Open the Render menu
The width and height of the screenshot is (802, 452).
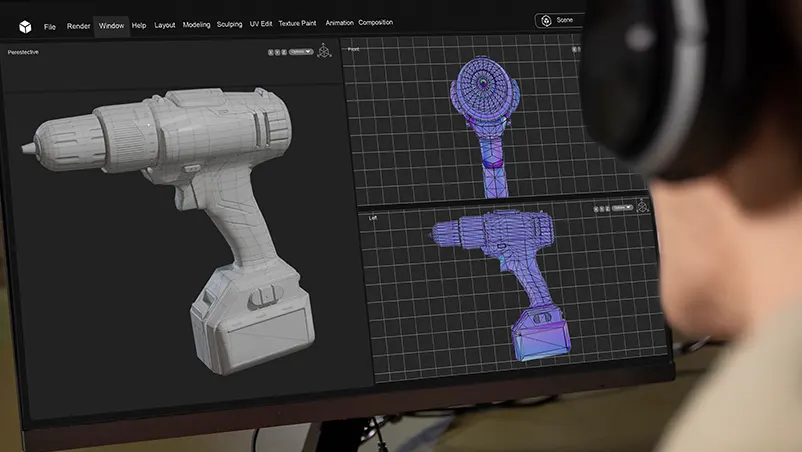tap(78, 26)
